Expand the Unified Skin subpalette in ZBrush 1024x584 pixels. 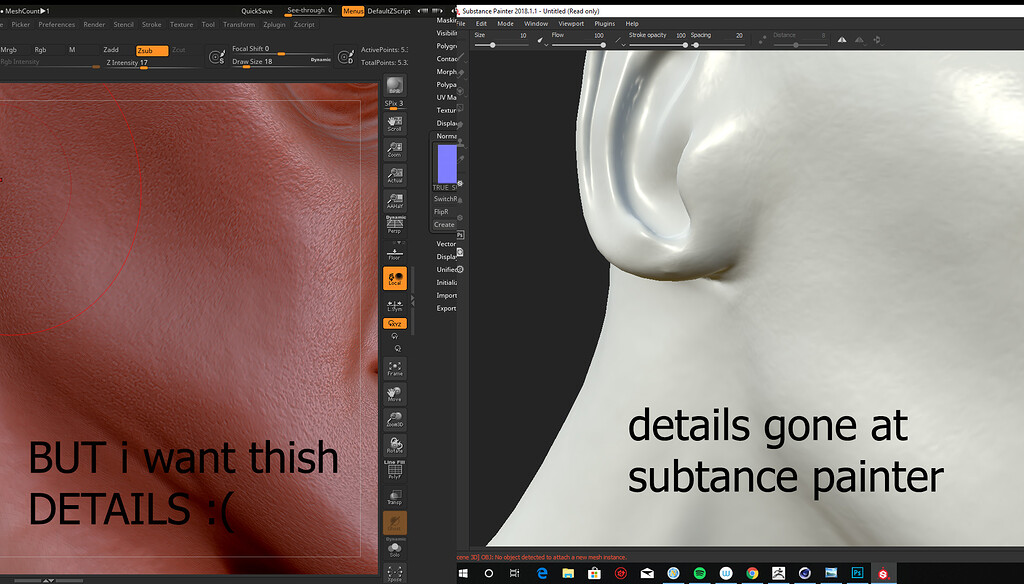447,269
